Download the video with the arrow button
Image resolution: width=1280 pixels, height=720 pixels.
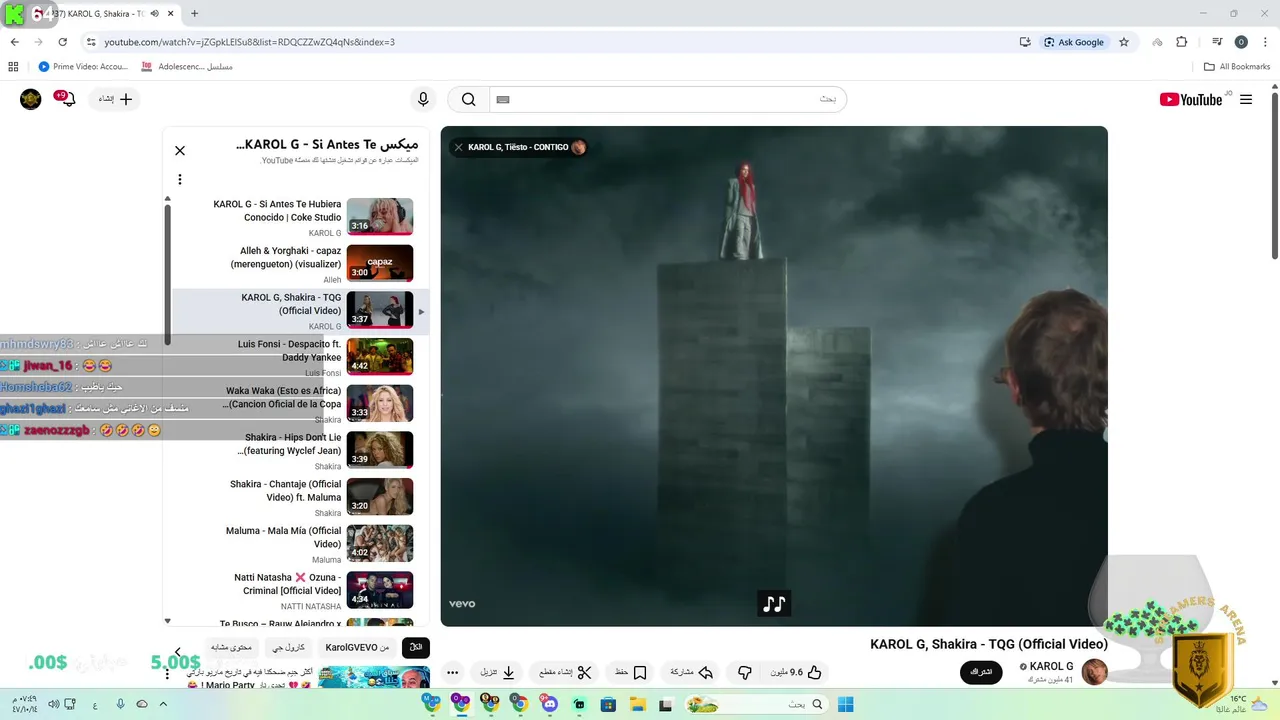497,673
